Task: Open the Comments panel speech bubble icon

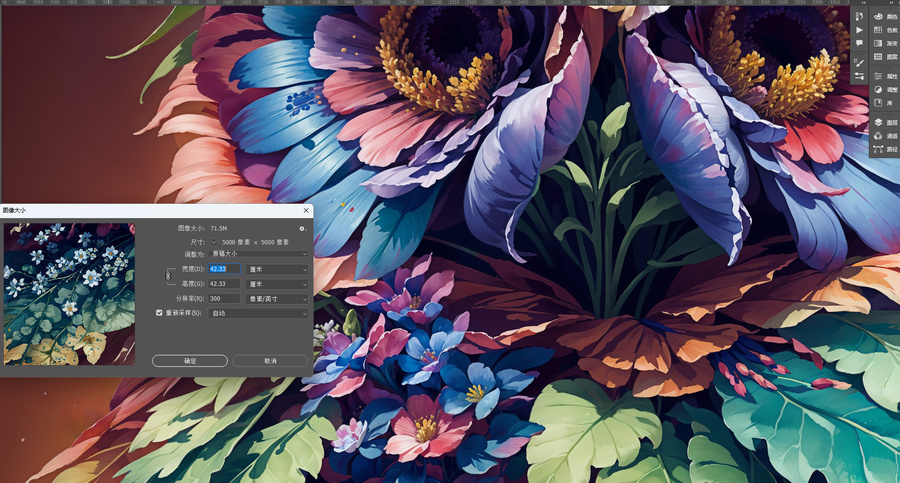Action: (859, 43)
